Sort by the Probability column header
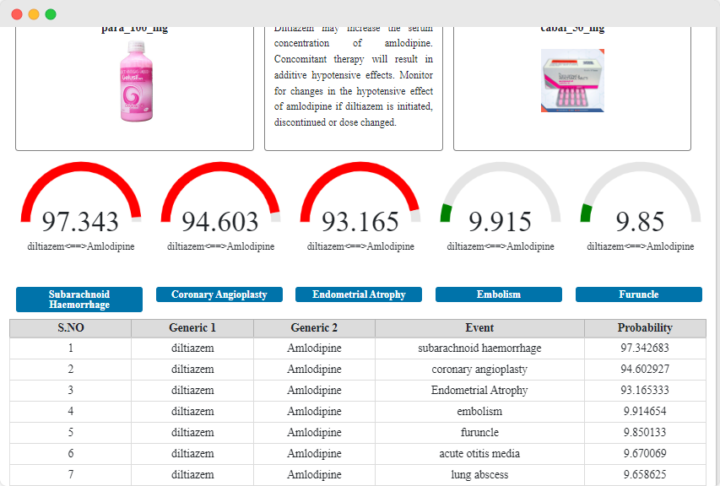The width and height of the screenshot is (720, 486). pos(645,328)
